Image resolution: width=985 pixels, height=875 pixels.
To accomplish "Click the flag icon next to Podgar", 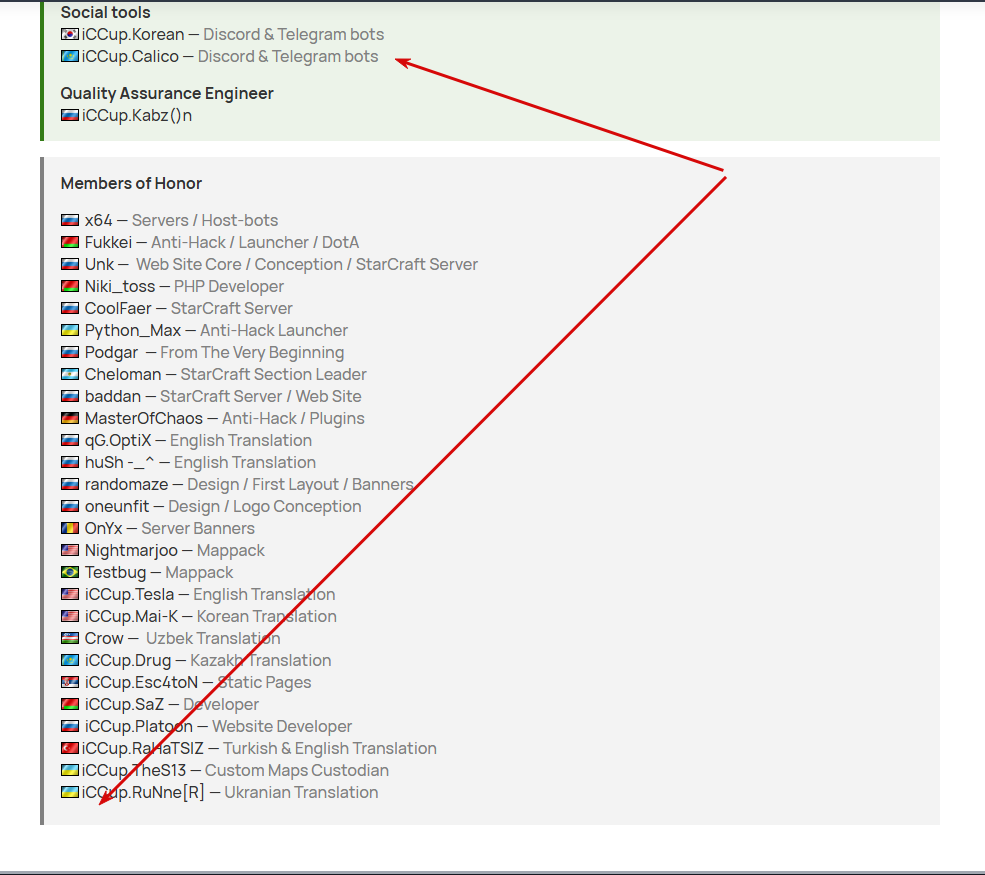I will [70, 352].
